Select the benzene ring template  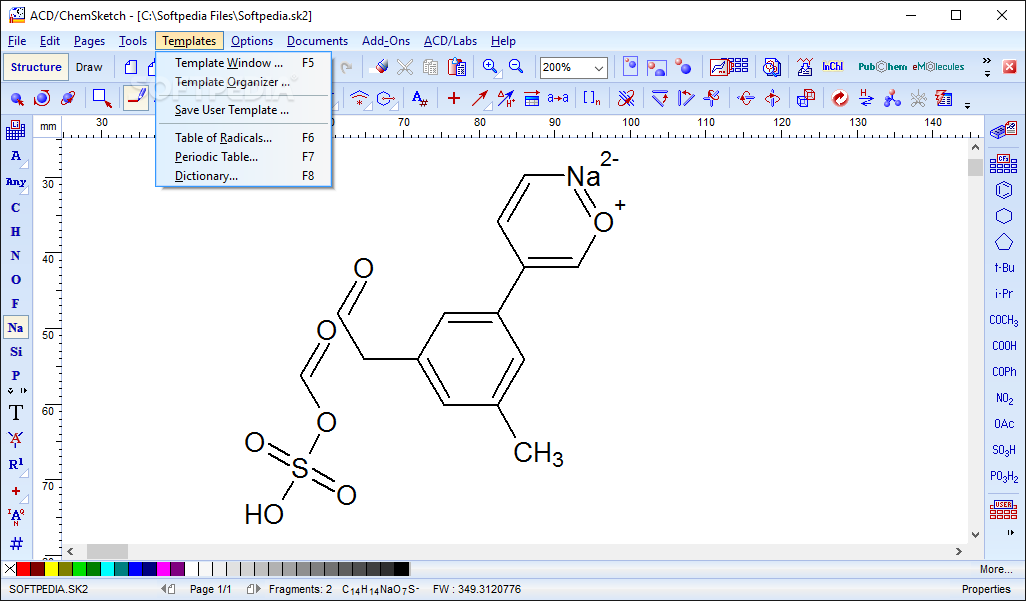tap(1003, 190)
